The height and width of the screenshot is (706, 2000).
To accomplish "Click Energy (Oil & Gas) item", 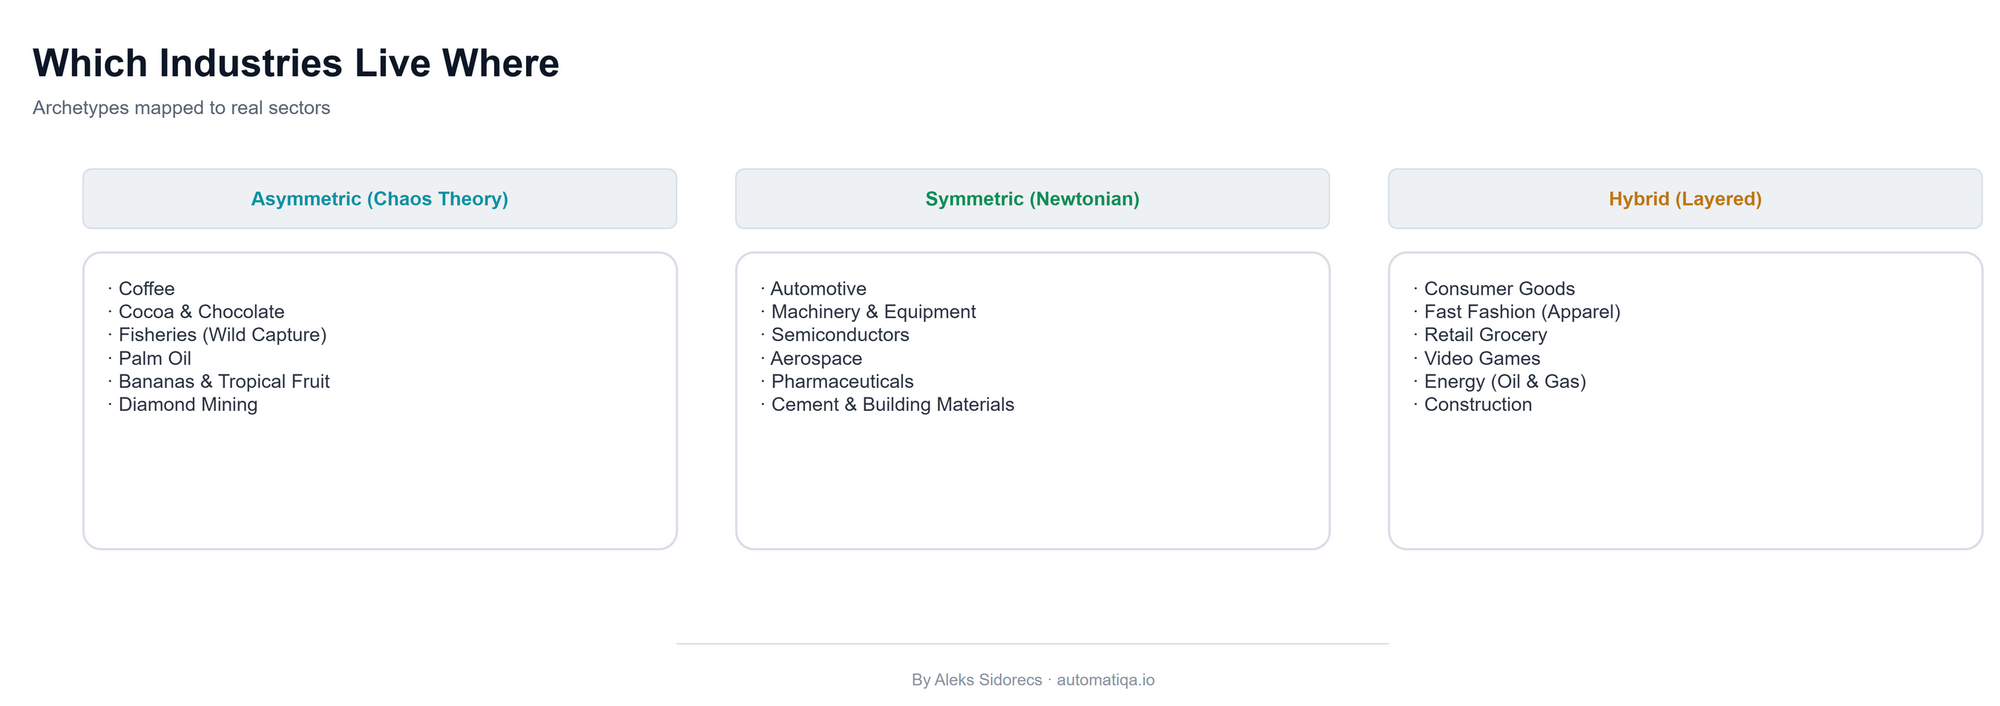I will coord(1505,381).
